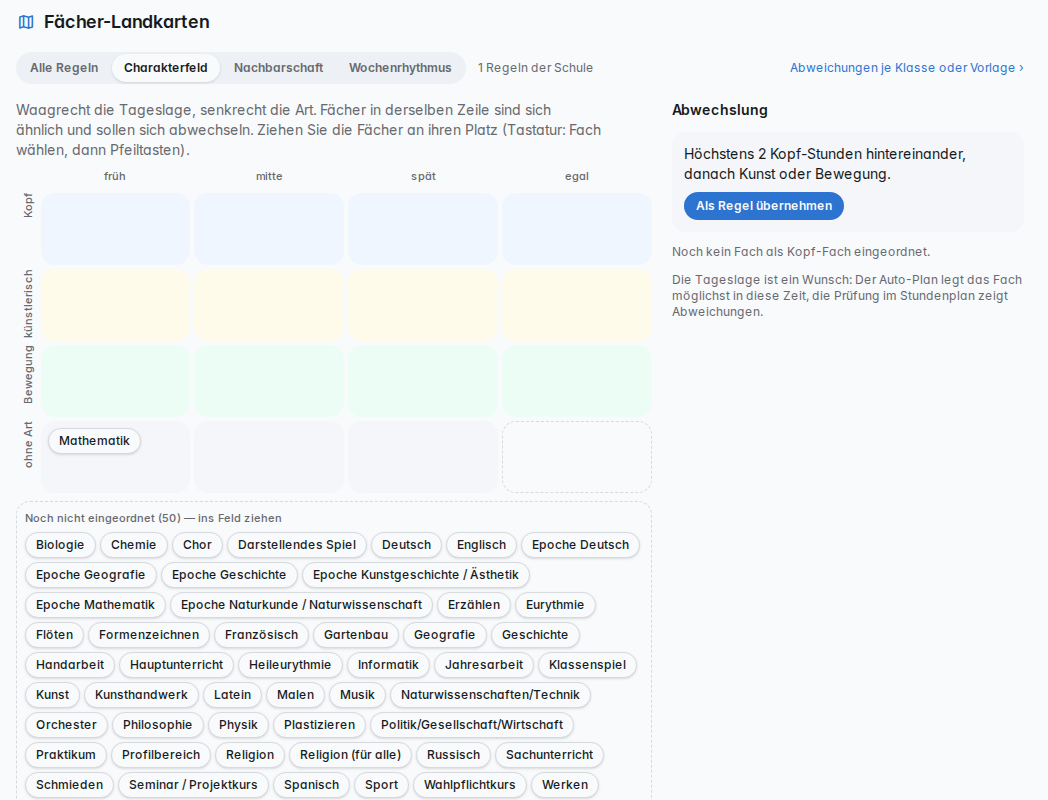Select the Darstellendes Spiel chip

pyautogui.click(x=297, y=545)
